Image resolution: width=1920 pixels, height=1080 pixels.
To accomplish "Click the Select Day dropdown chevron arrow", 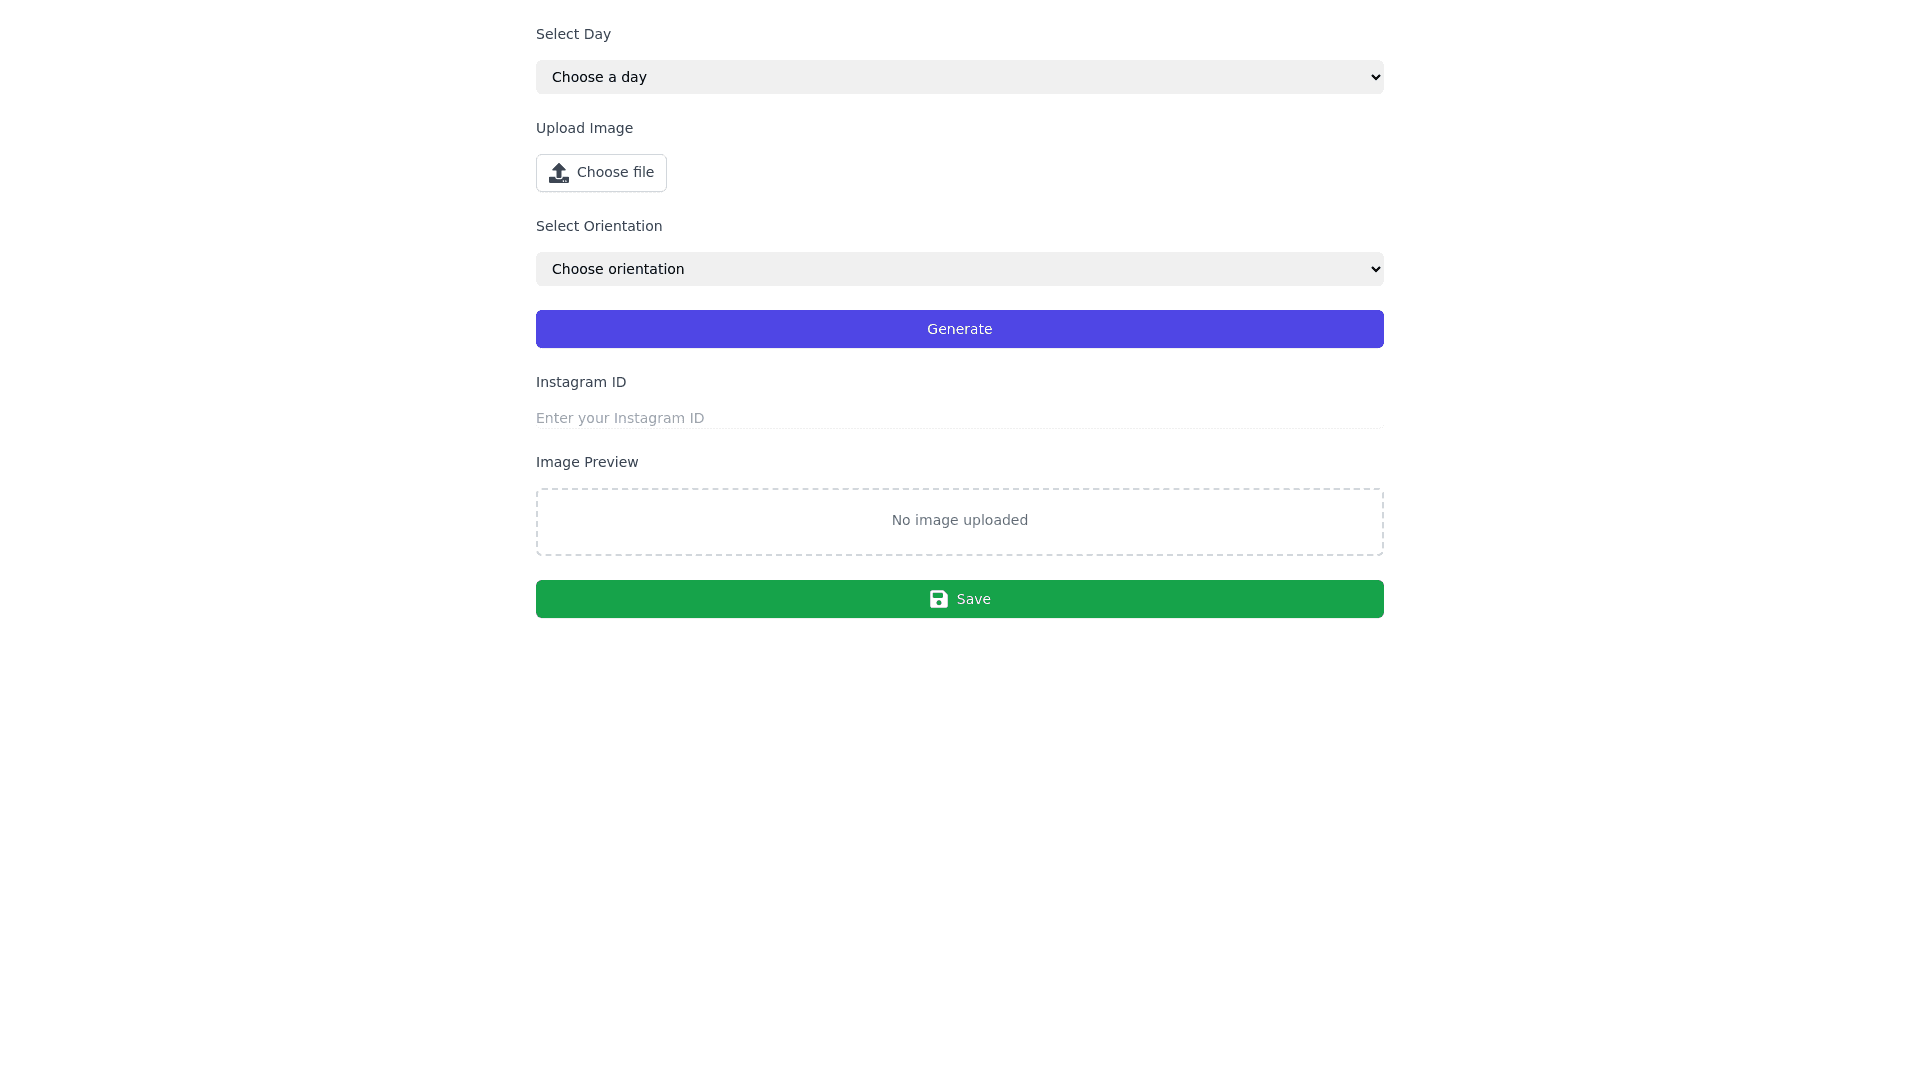I will (1375, 77).
